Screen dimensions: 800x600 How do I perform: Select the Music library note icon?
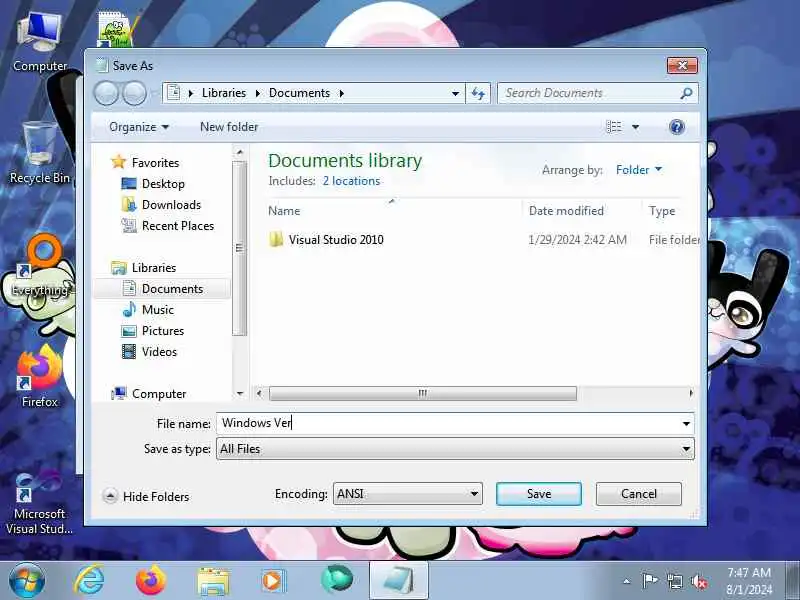coord(129,310)
